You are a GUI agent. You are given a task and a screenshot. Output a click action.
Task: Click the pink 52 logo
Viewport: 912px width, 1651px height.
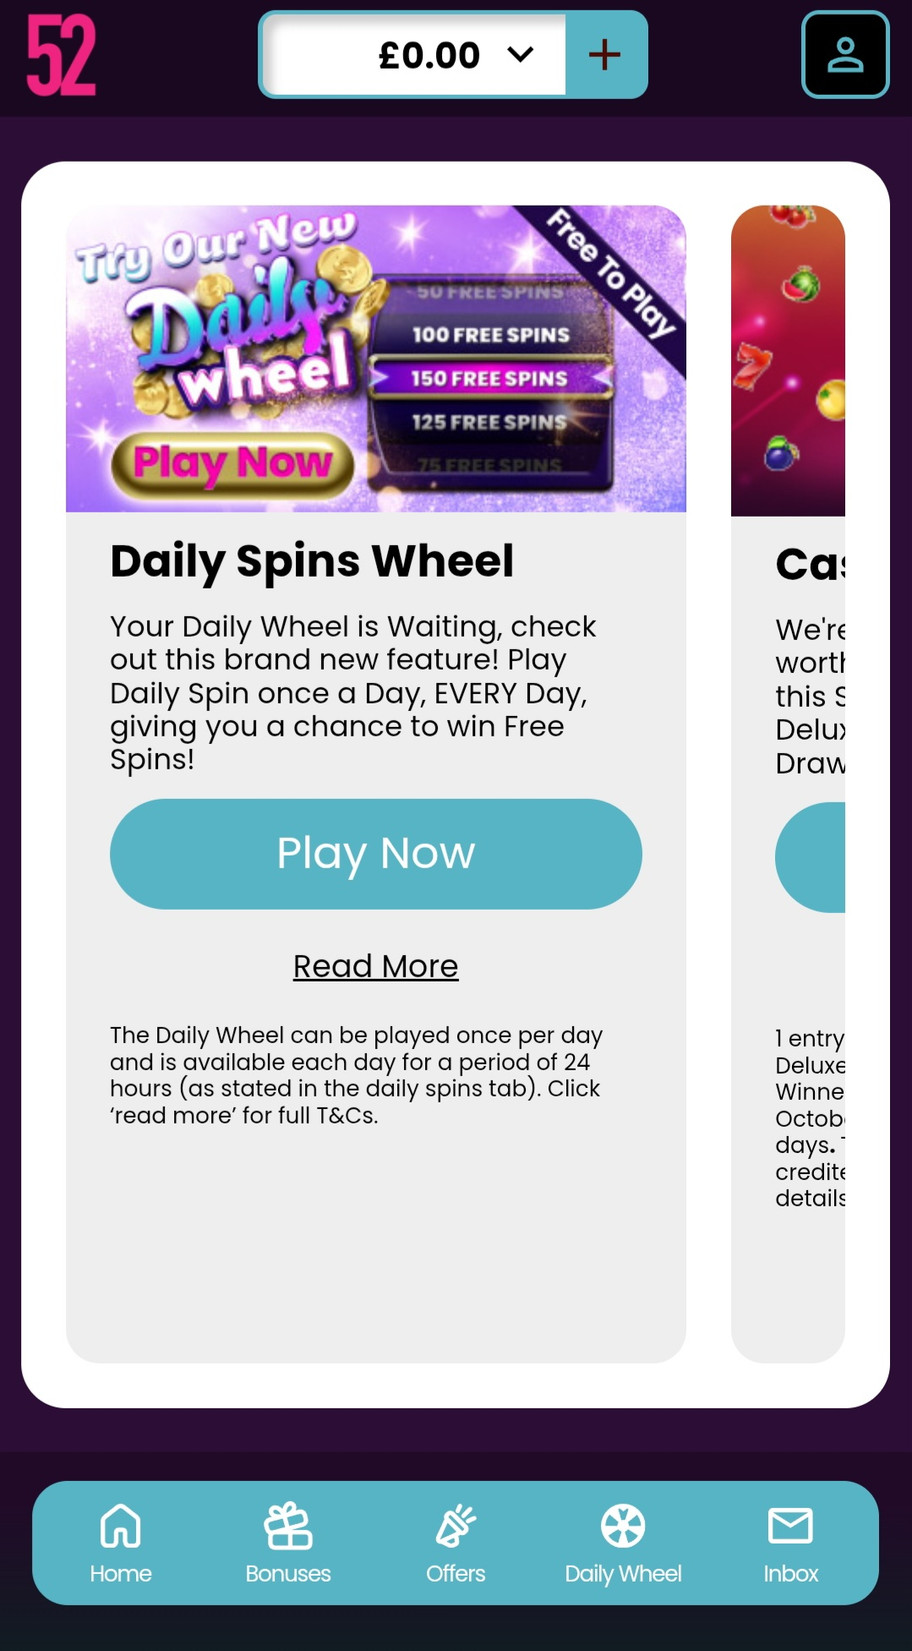pos(61,56)
